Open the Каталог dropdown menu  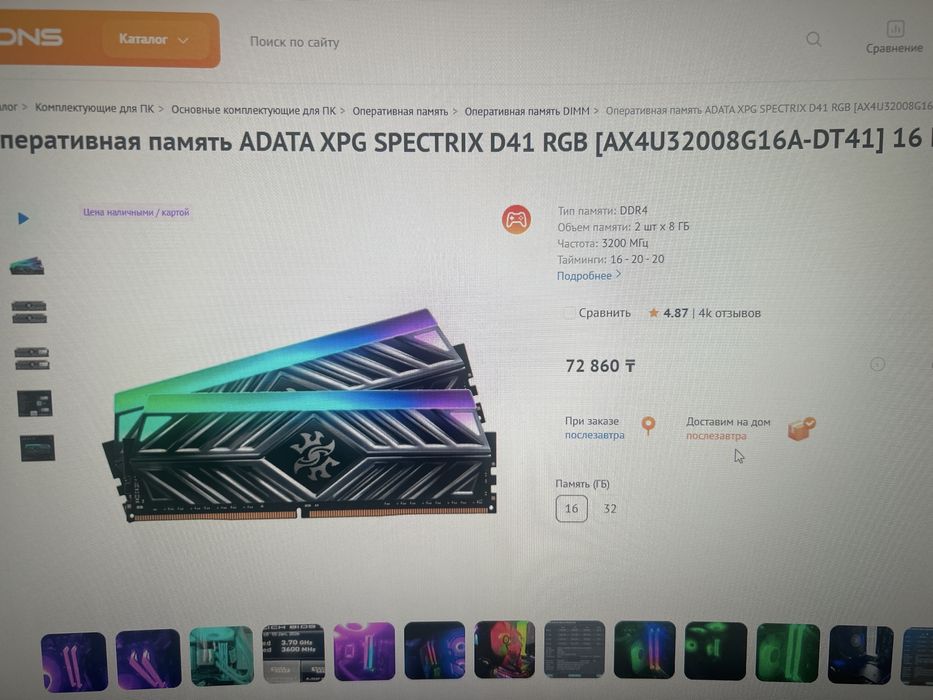click(154, 40)
